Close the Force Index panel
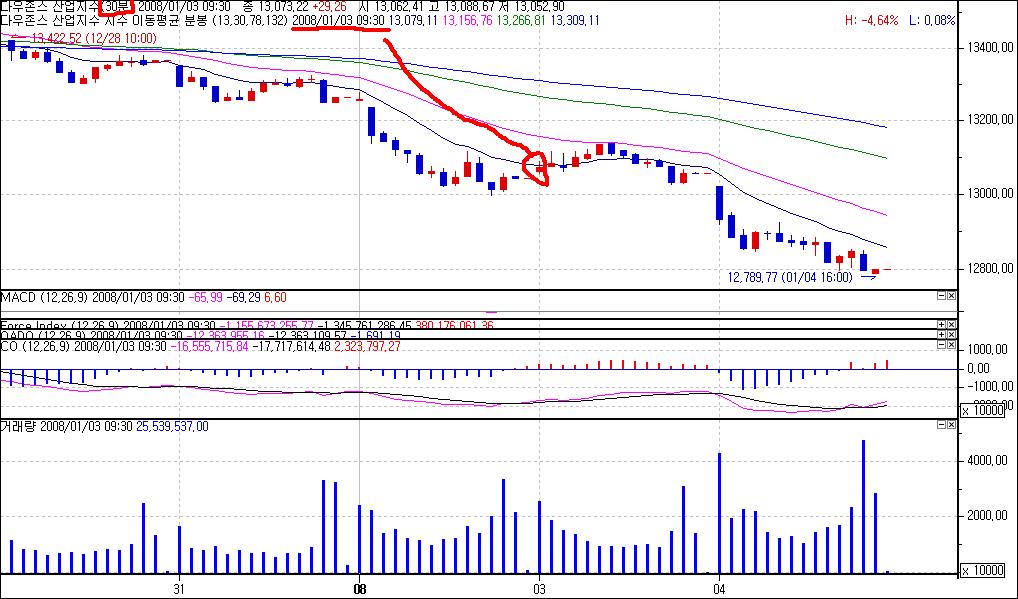1018x599 pixels. coord(951,325)
